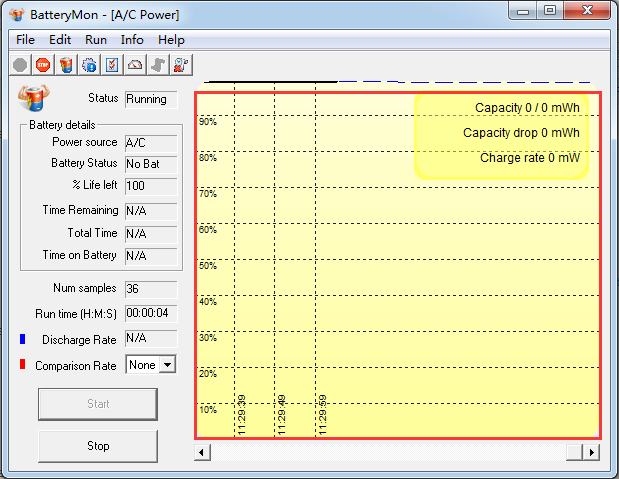Click the 90% axis label
The height and width of the screenshot is (479, 619).
click(x=208, y=122)
